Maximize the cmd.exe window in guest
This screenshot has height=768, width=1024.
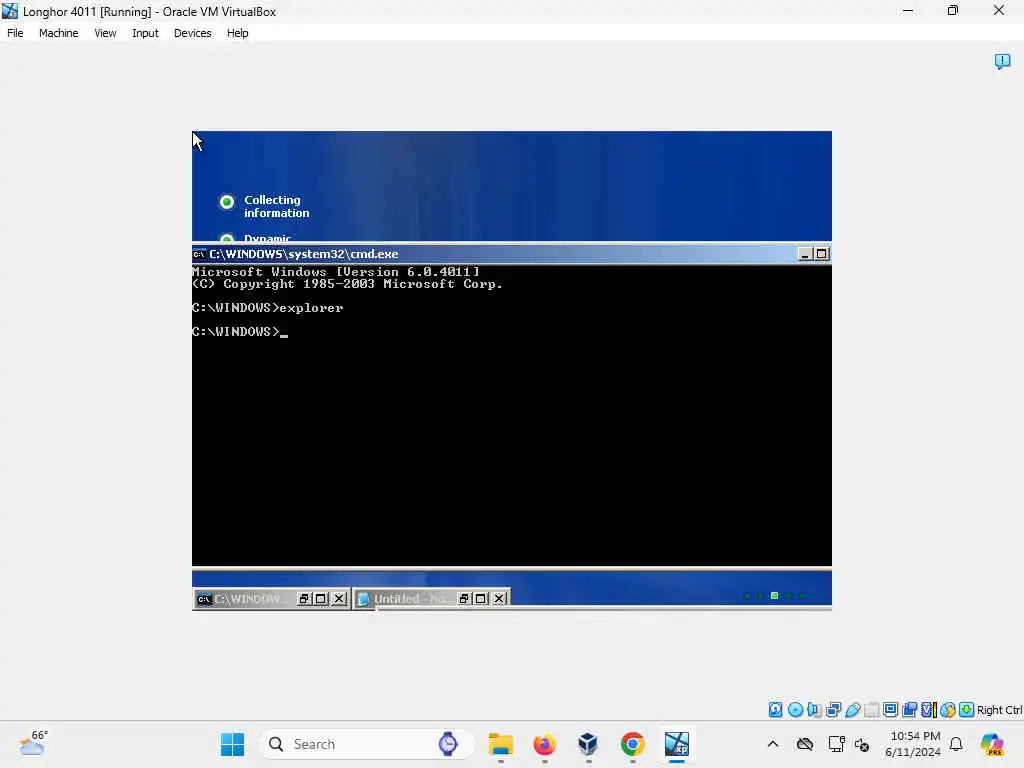(x=822, y=254)
